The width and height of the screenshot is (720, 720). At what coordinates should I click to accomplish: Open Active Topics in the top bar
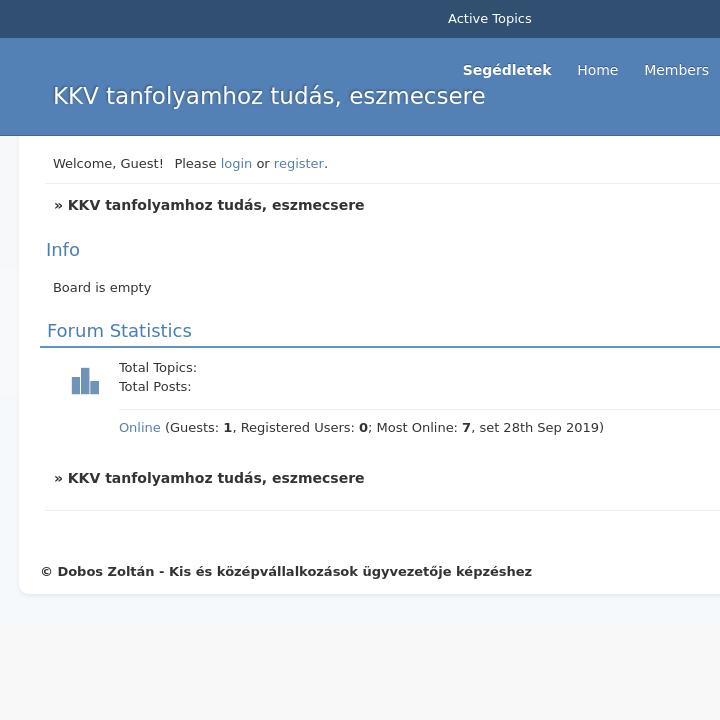[489, 19]
